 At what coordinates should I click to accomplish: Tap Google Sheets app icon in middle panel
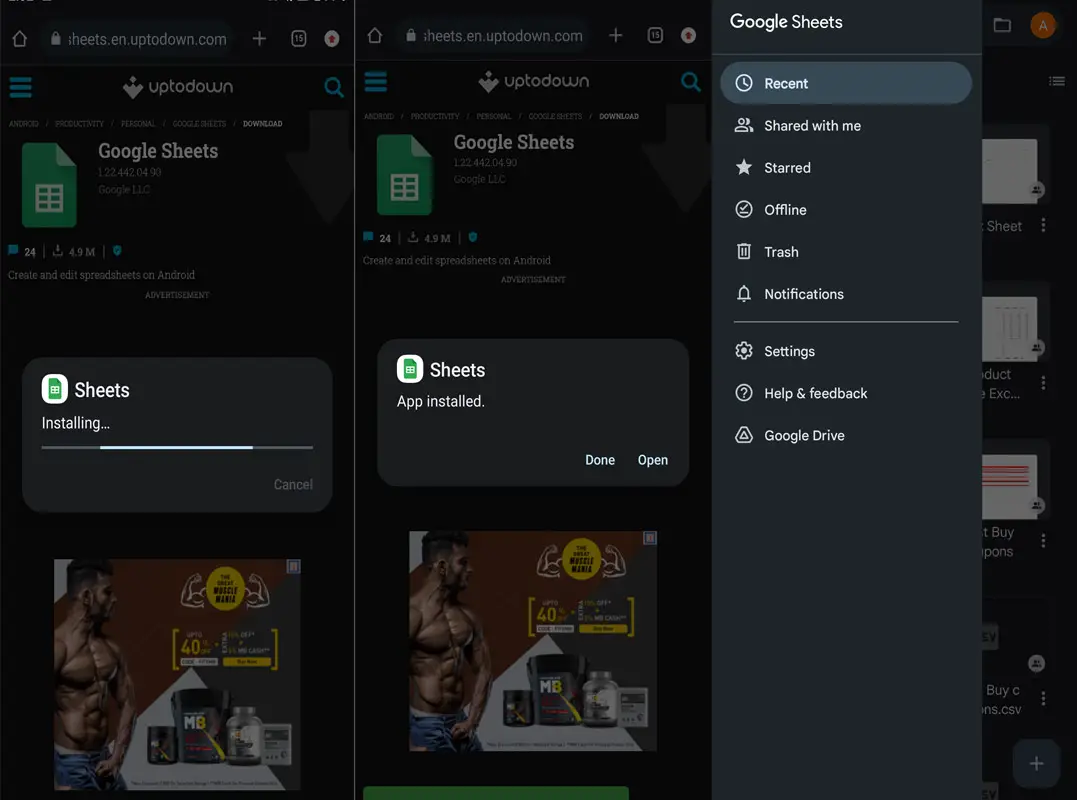pos(405,174)
